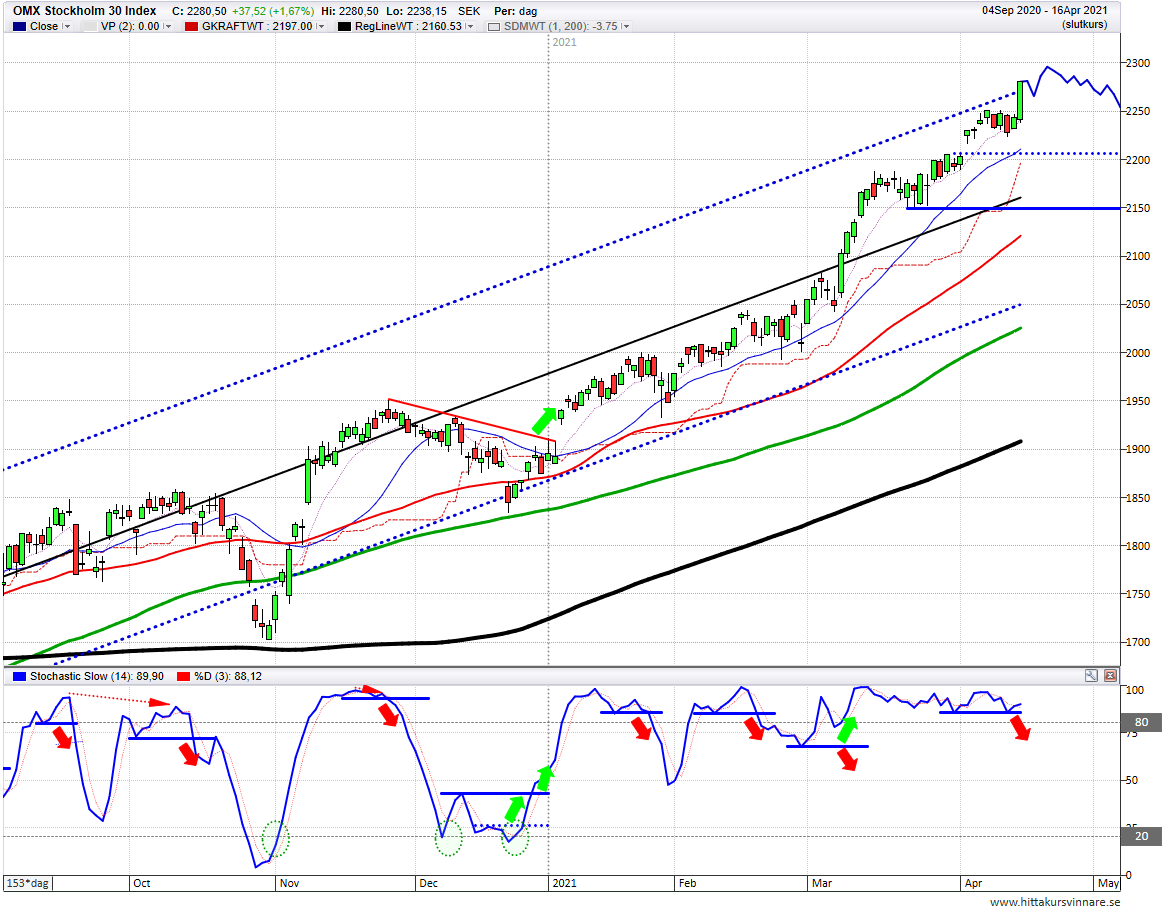Click the Apr label on time axis
Screen dimensions: 1165x907
973,883
